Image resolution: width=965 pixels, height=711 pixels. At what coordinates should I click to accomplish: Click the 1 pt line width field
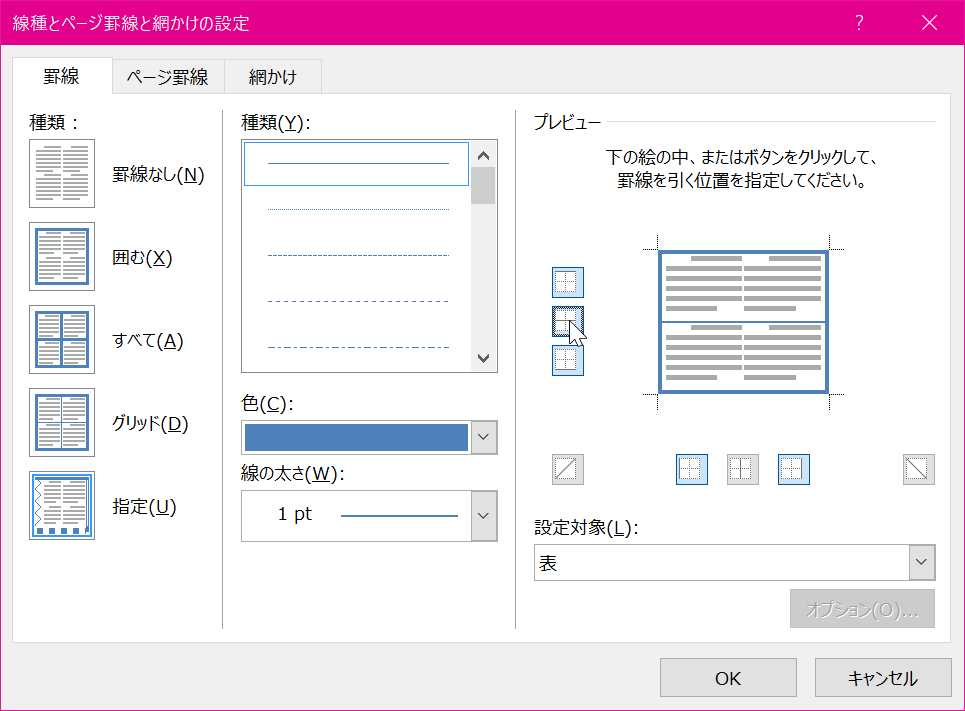(356, 516)
